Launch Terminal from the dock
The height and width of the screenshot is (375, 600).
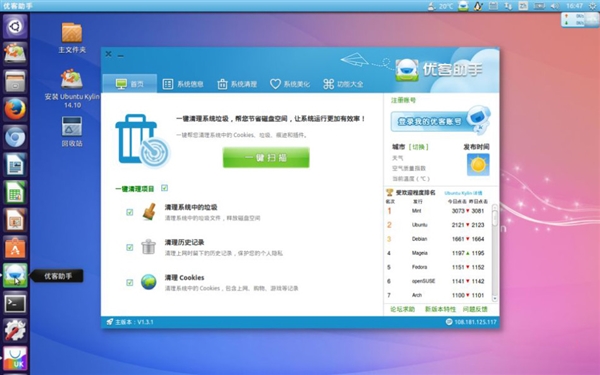(15, 303)
